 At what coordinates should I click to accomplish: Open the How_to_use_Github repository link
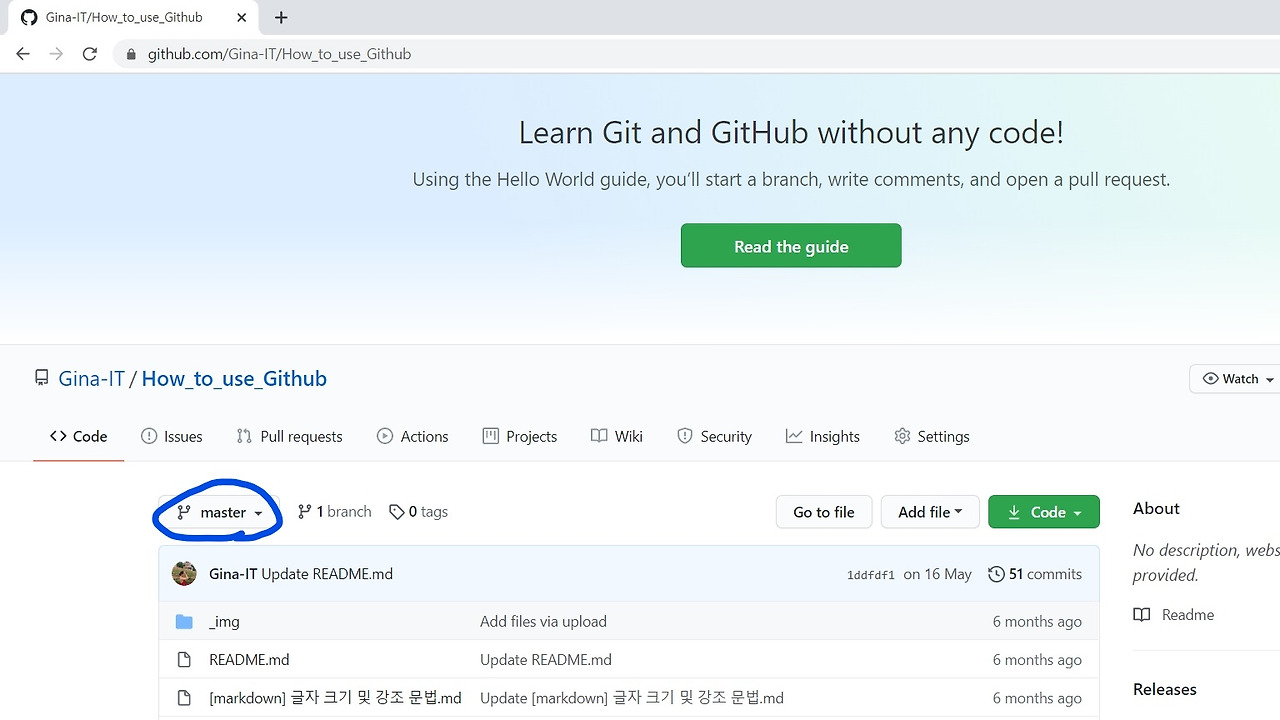pos(234,379)
